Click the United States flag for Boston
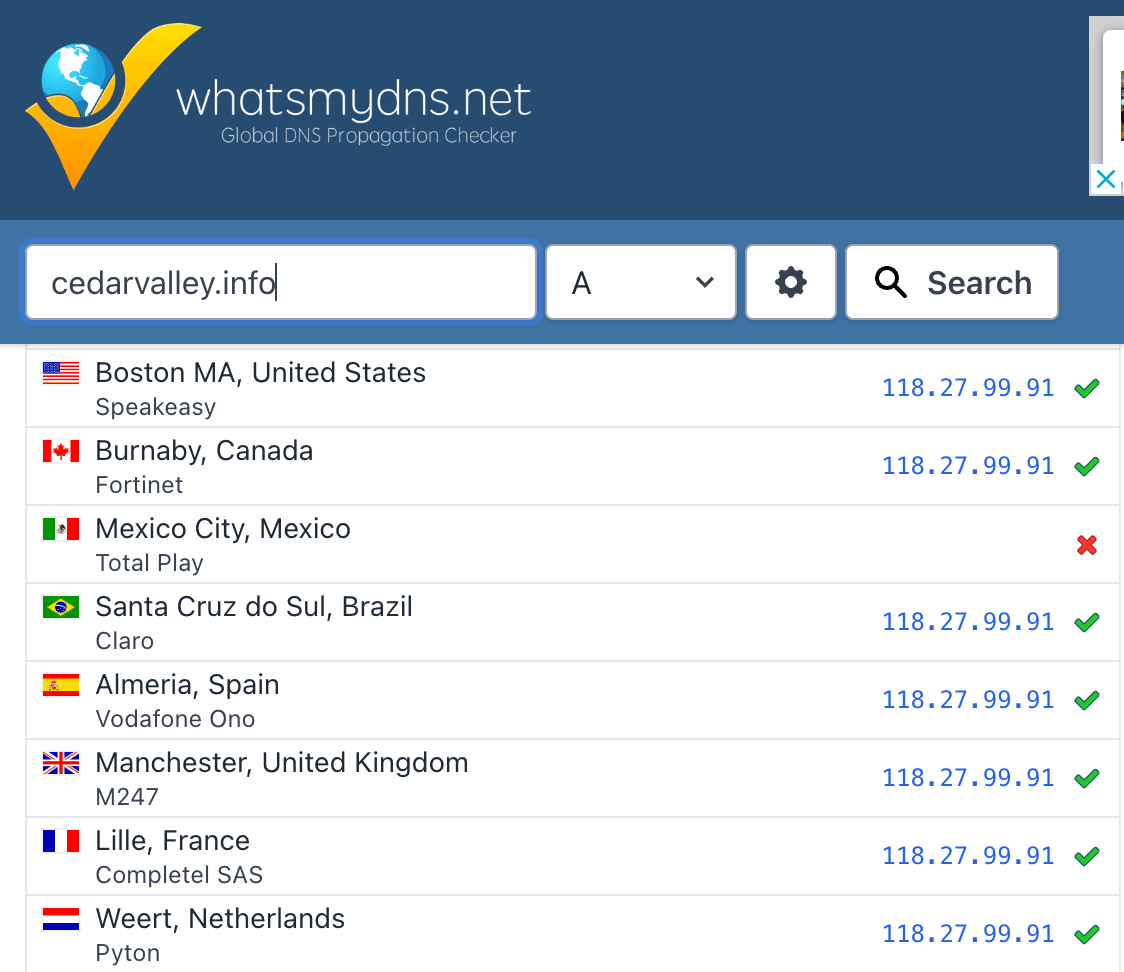The image size is (1124, 972). tap(59, 372)
